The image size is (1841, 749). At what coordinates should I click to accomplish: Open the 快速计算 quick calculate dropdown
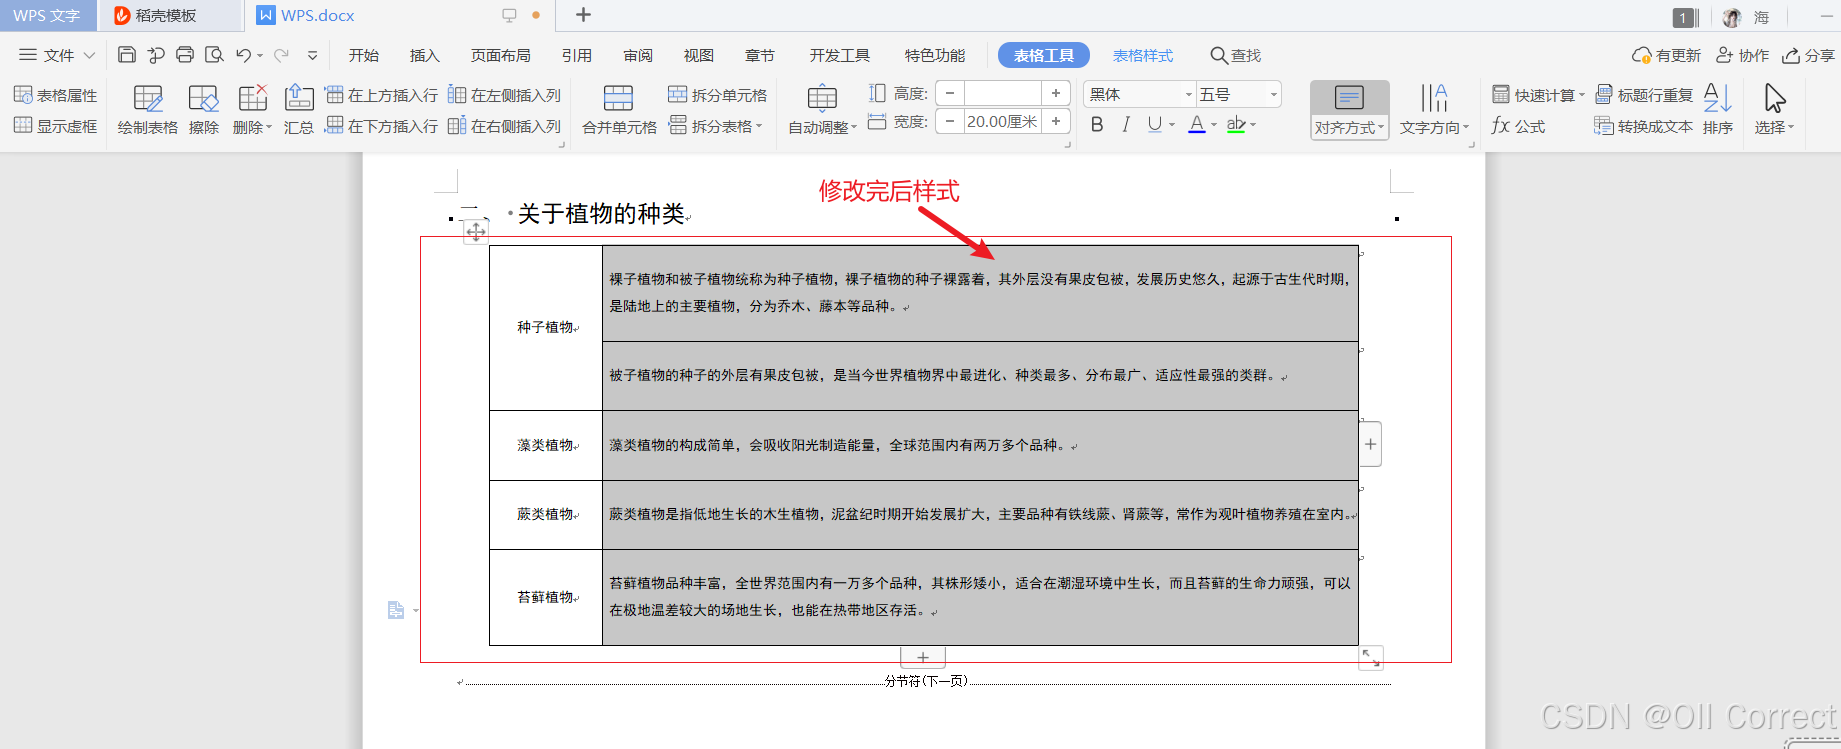pos(1538,95)
